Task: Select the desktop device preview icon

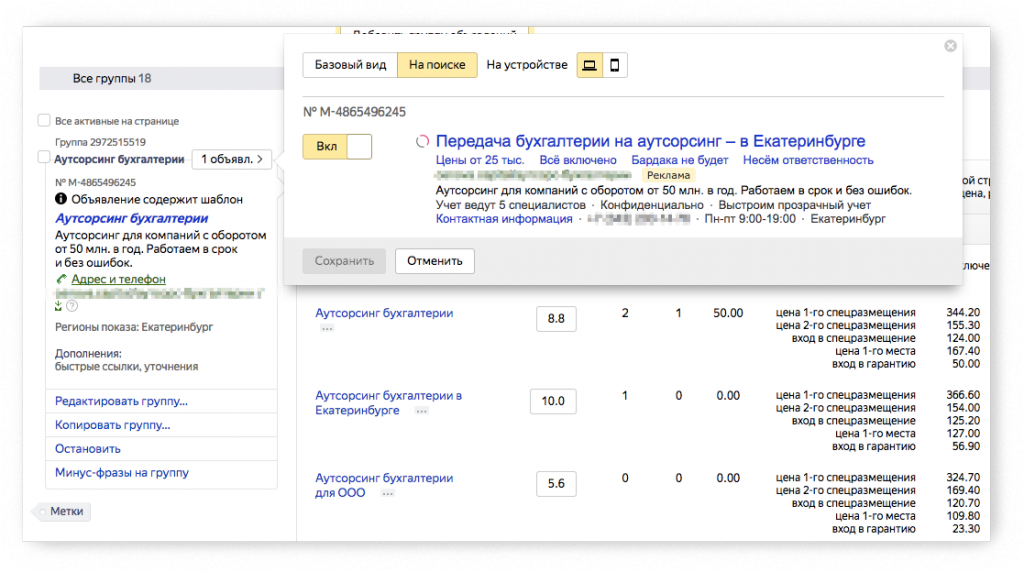Action: point(590,66)
